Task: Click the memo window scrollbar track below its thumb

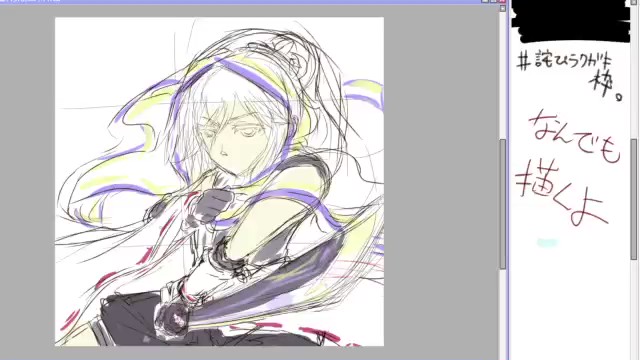Action: [x=633, y=309]
